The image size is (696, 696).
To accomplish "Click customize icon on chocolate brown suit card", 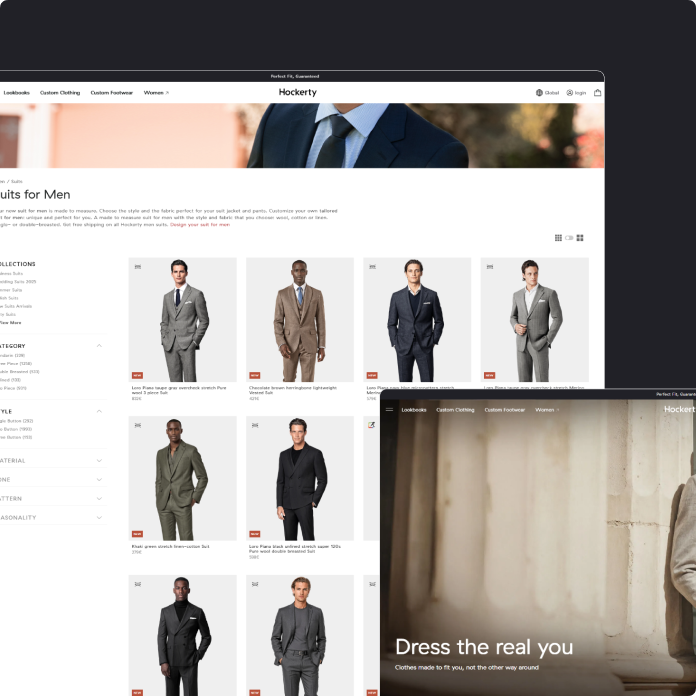I will 254,267.
